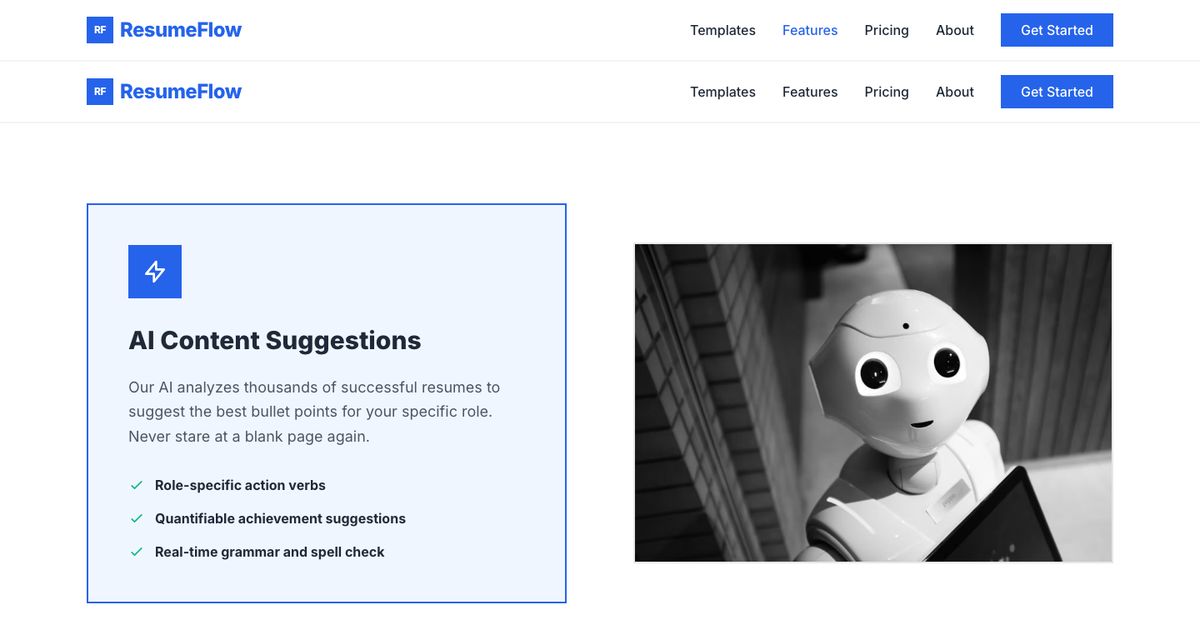Click the RF logo icon in top navbar

(x=100, y=30)
